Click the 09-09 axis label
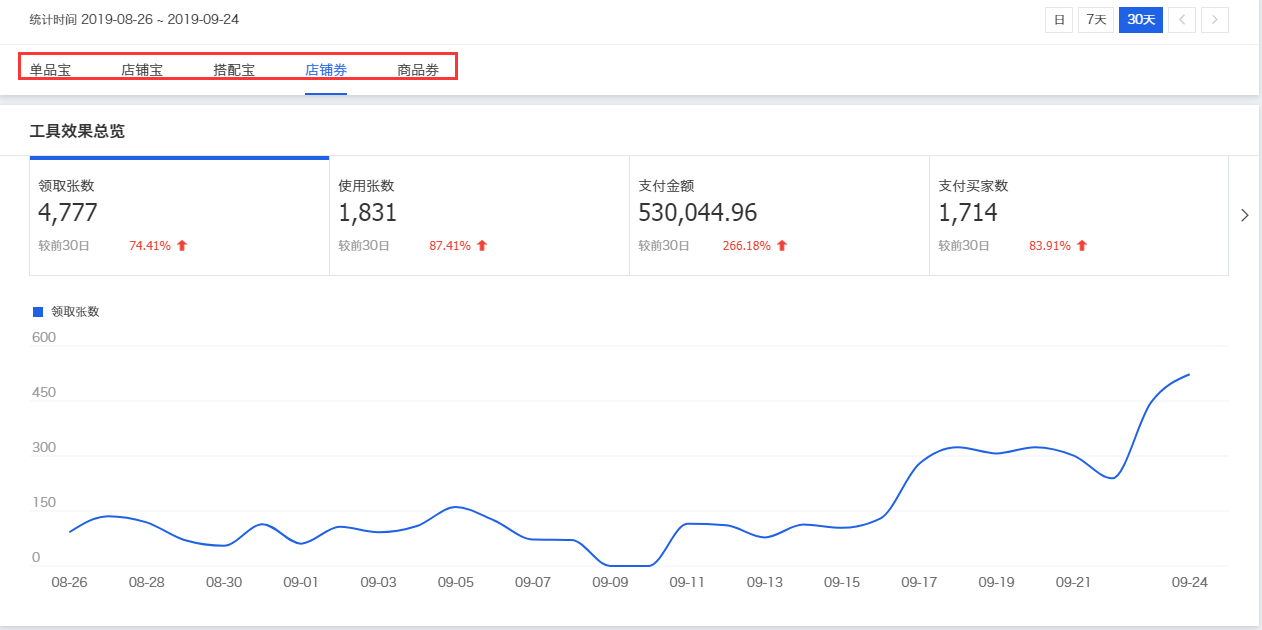This screenshot has height=630, width=1262. pos(610,583)
